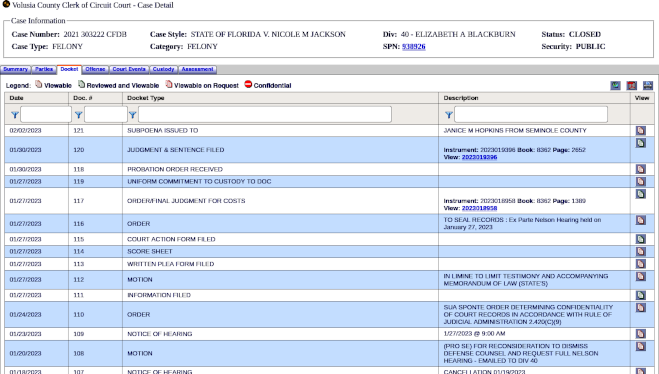Select the Docket tab
Viewport: 659px width, 374px height.
[x=69, y=69]
